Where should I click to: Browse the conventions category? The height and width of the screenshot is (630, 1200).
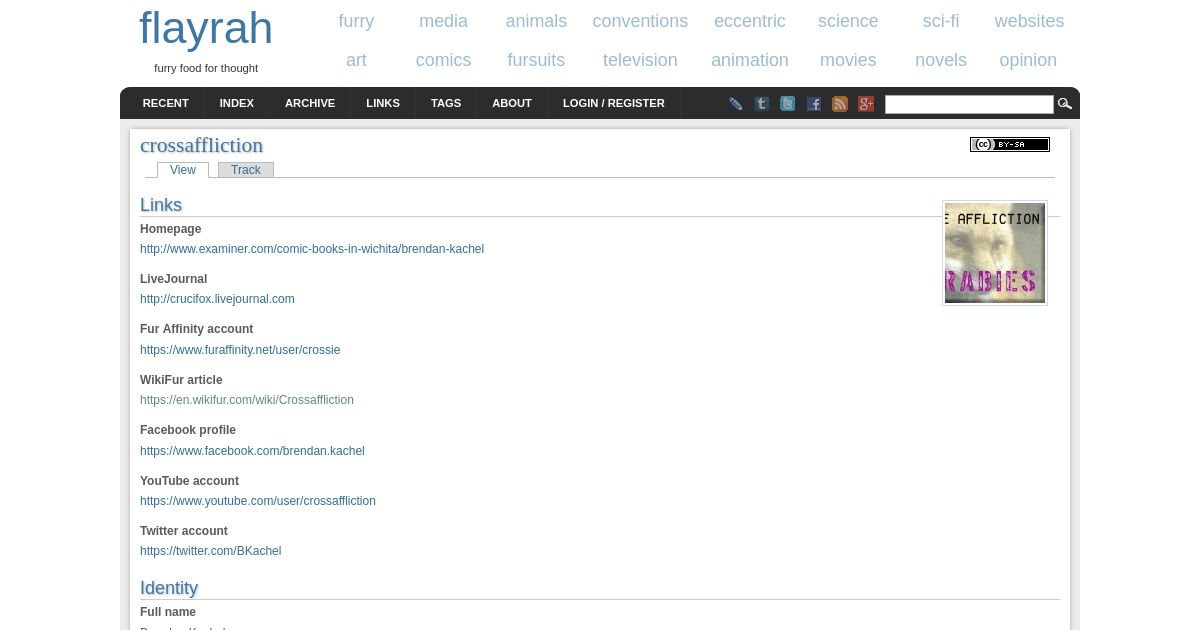pos(640,21)
